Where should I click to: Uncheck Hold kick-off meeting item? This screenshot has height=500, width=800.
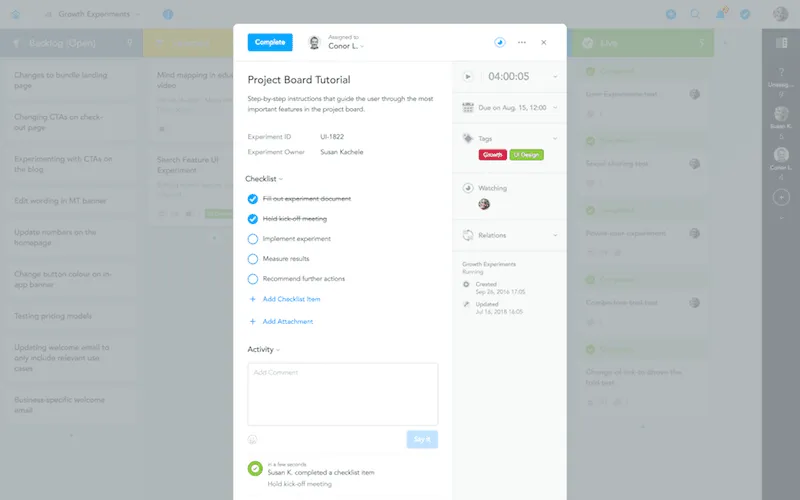click(x=253, y=219)
